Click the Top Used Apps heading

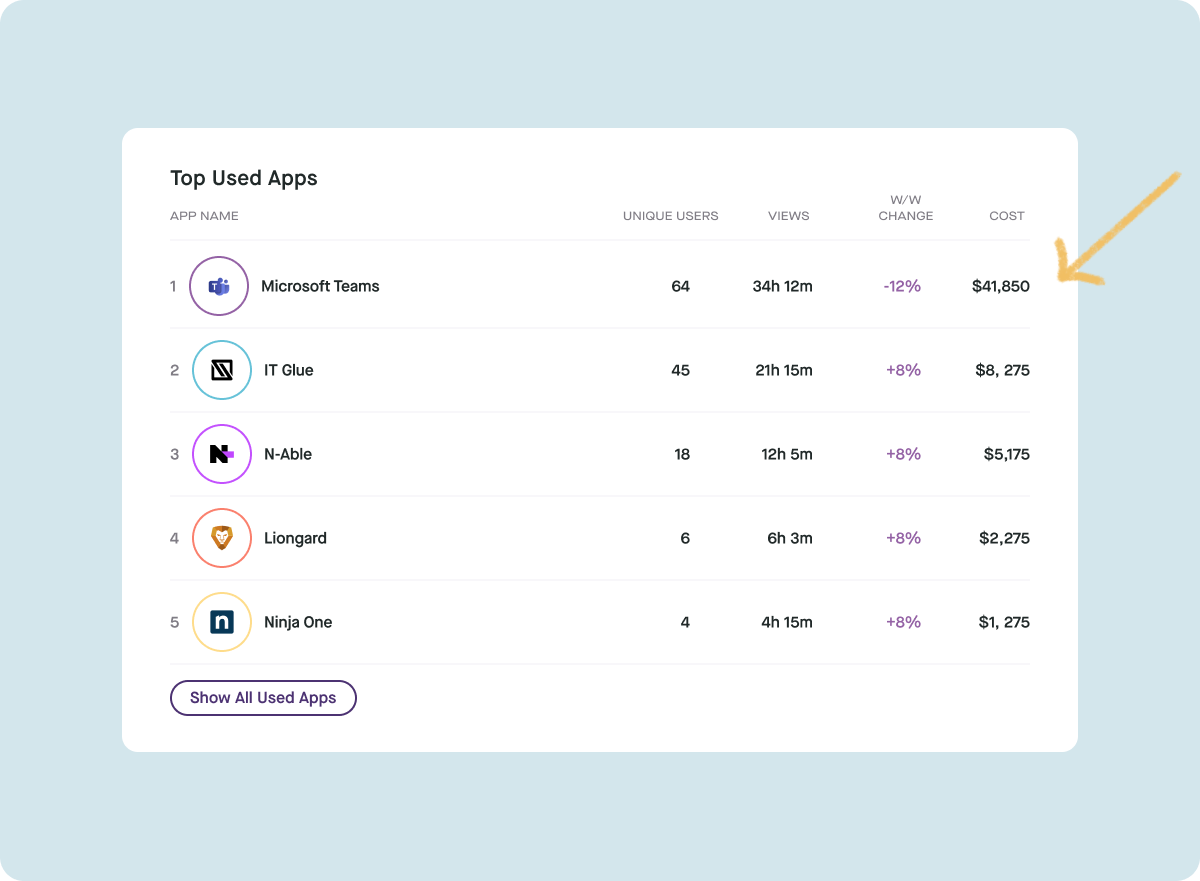coord(244,178)
